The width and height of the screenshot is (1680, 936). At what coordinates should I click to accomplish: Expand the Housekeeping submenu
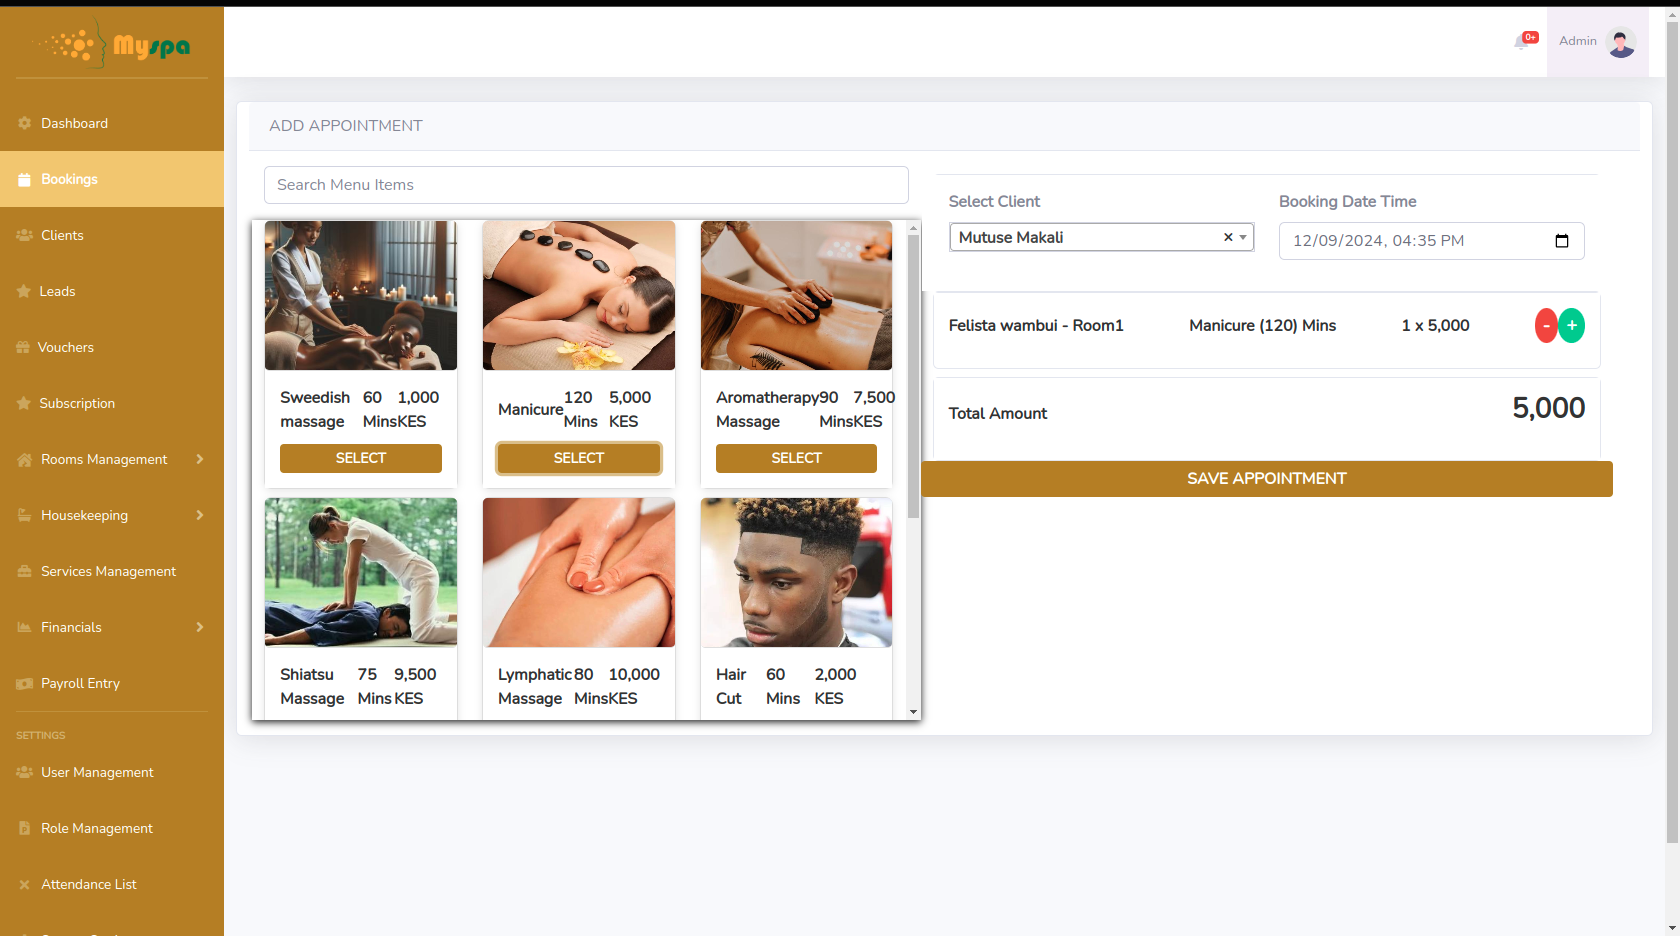[x=200, y=515]
